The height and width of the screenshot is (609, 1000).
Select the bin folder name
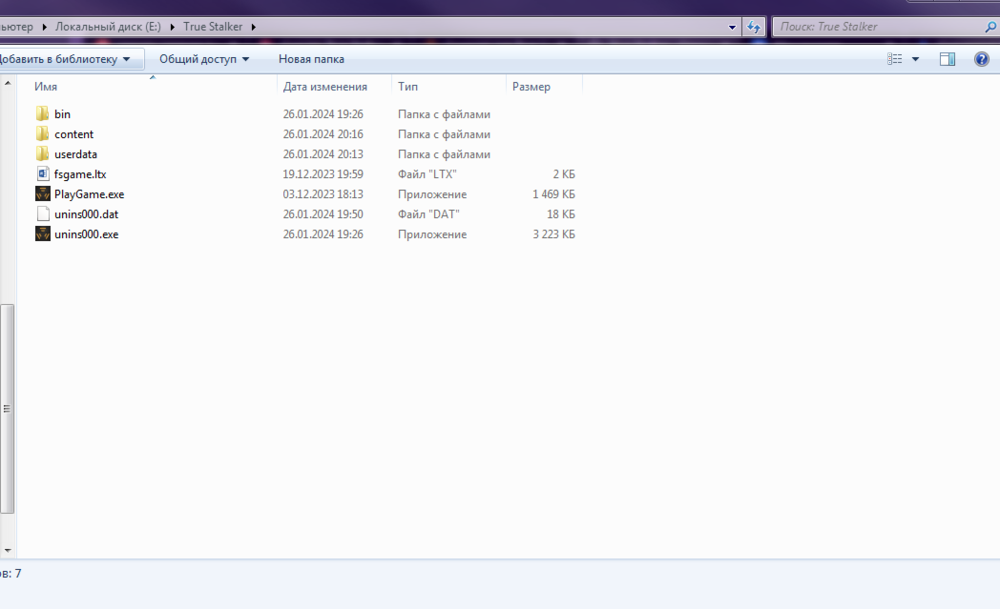coord(62,114)
